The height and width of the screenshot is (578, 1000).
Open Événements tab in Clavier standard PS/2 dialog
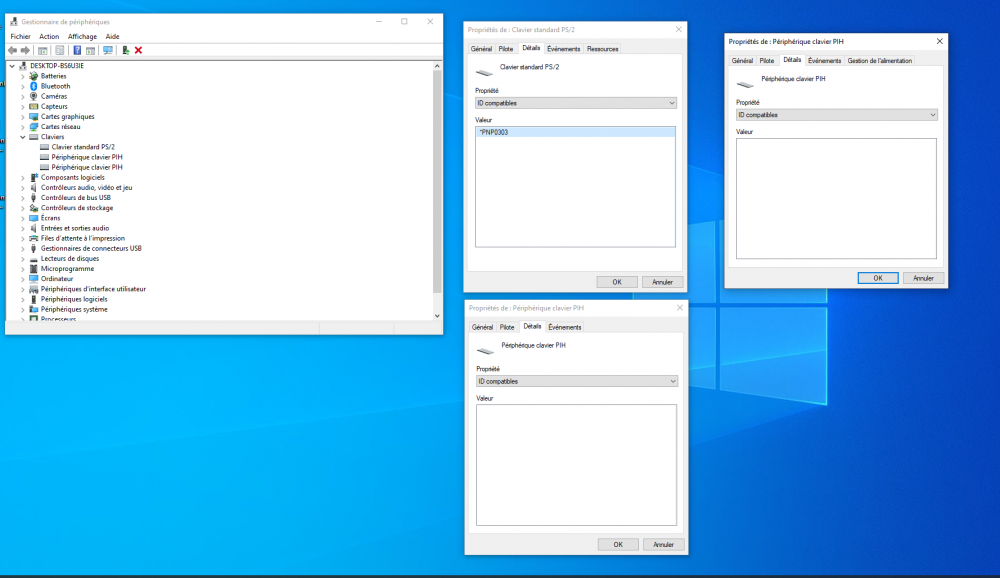click(564, 48)
